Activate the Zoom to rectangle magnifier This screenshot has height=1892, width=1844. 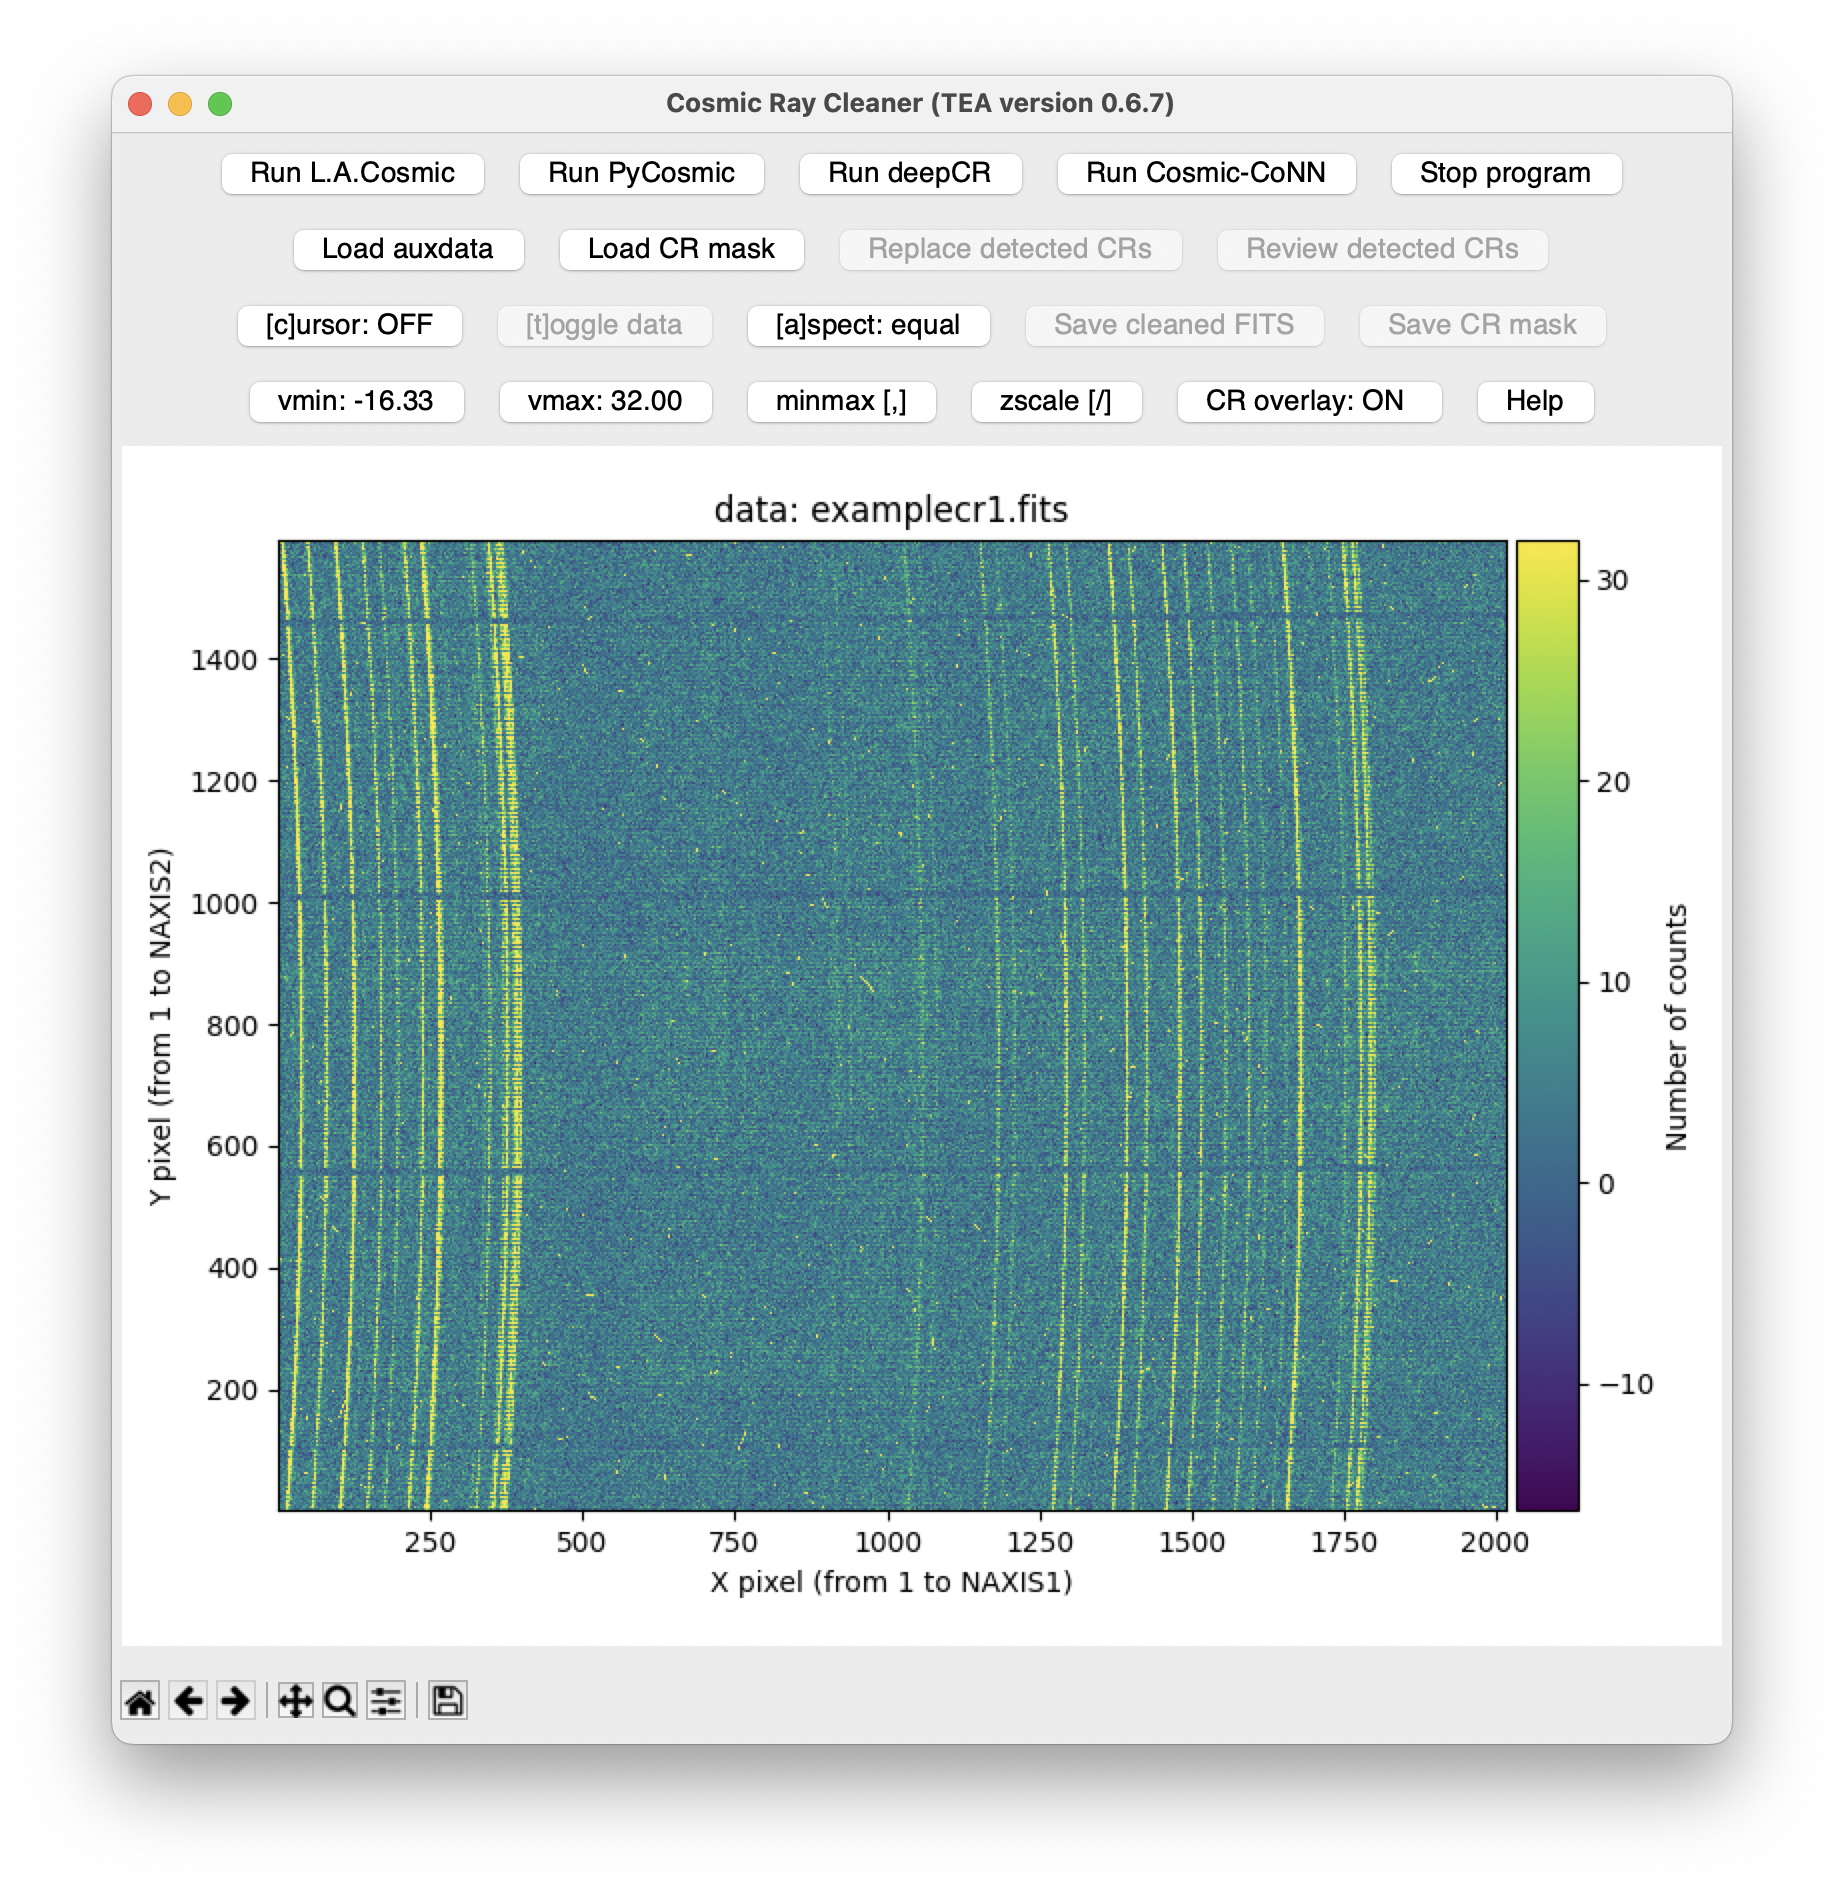[340, 1701]
